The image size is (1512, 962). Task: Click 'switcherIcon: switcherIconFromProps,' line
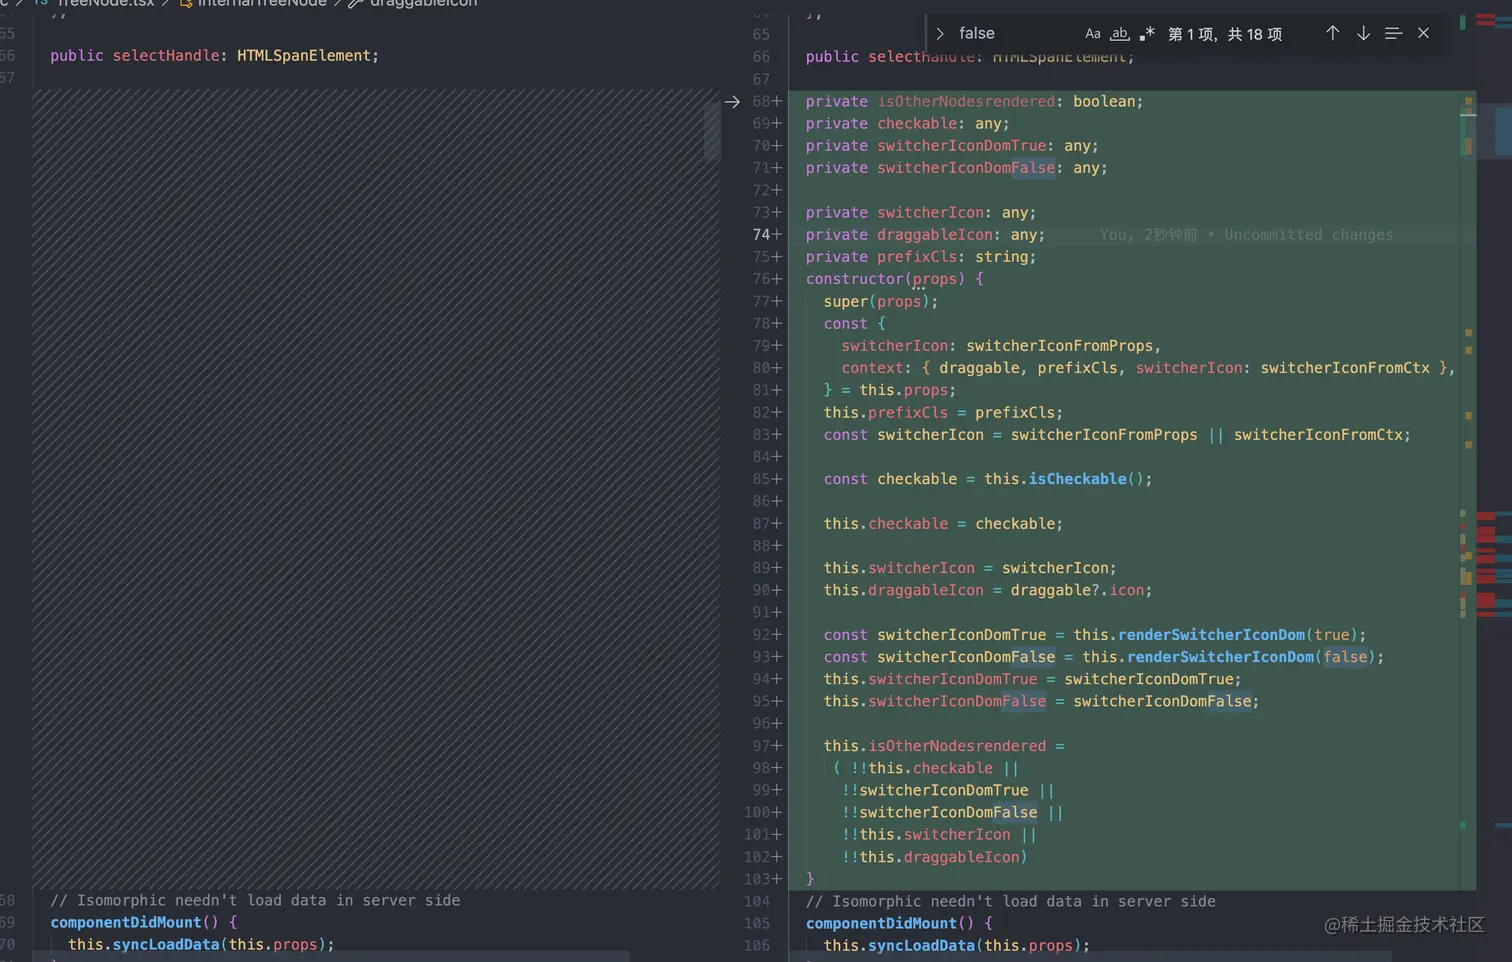tap(1001, 346)
